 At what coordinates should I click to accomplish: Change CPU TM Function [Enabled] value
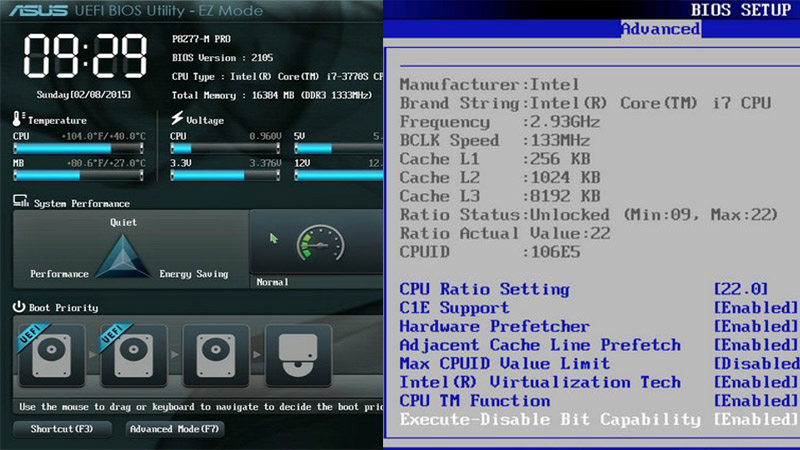pyautogui.click(x=756, y=401)
